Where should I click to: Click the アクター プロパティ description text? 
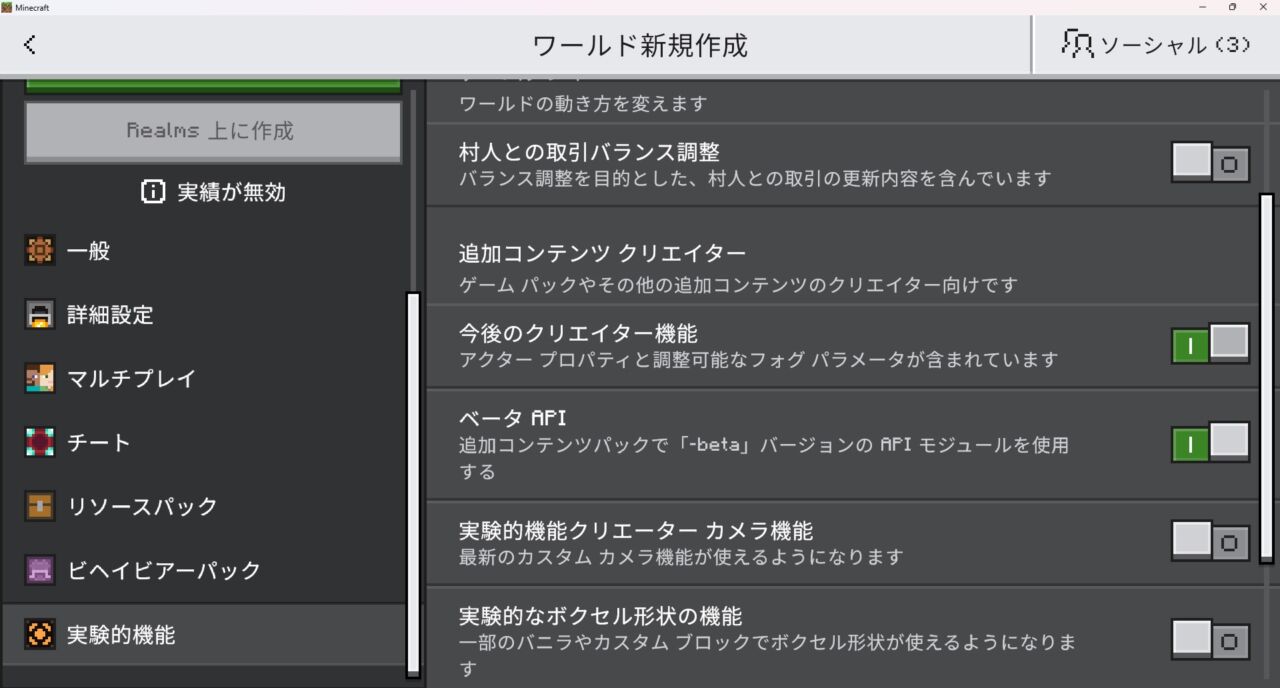coord(758,359)
